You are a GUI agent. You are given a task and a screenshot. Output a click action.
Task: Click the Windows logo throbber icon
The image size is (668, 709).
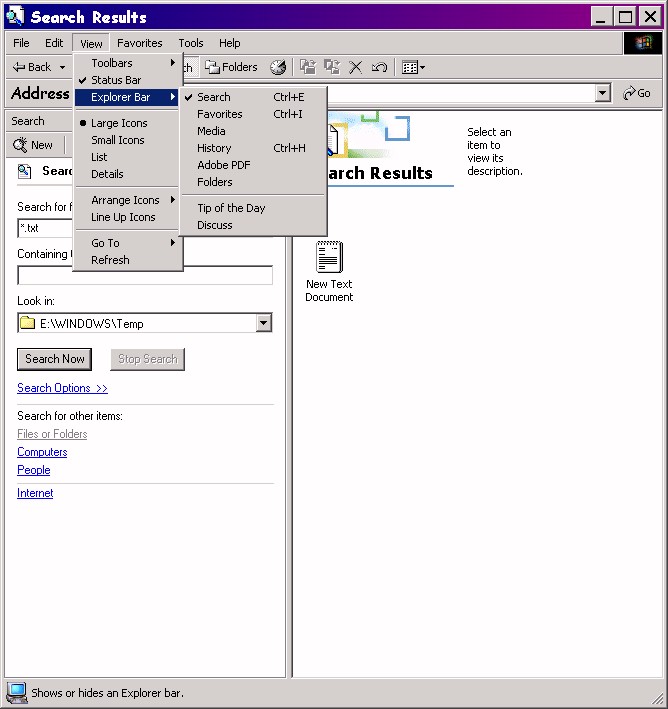(x=643, y=43)
